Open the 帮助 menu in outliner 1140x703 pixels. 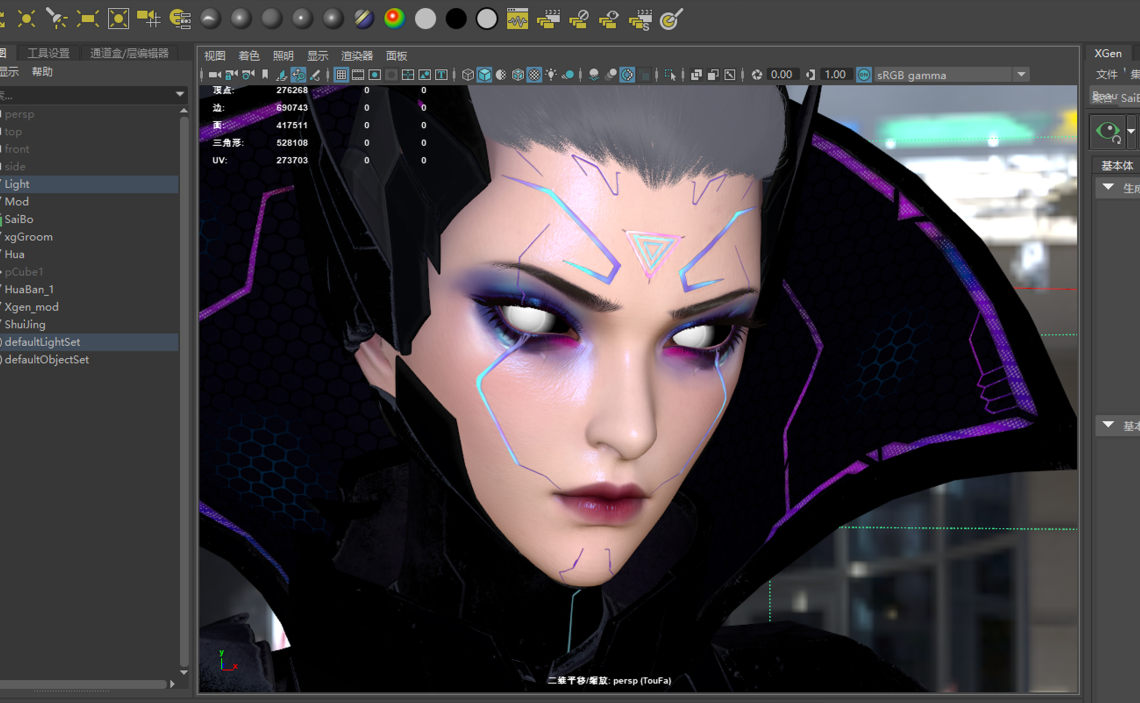pyautogui.click(x=42, y=71)
